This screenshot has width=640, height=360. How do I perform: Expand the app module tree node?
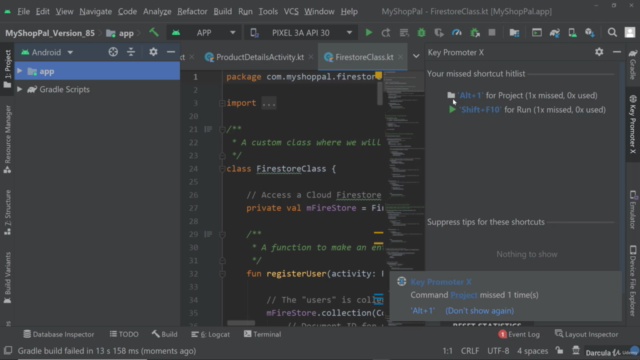tap(19, 71)
